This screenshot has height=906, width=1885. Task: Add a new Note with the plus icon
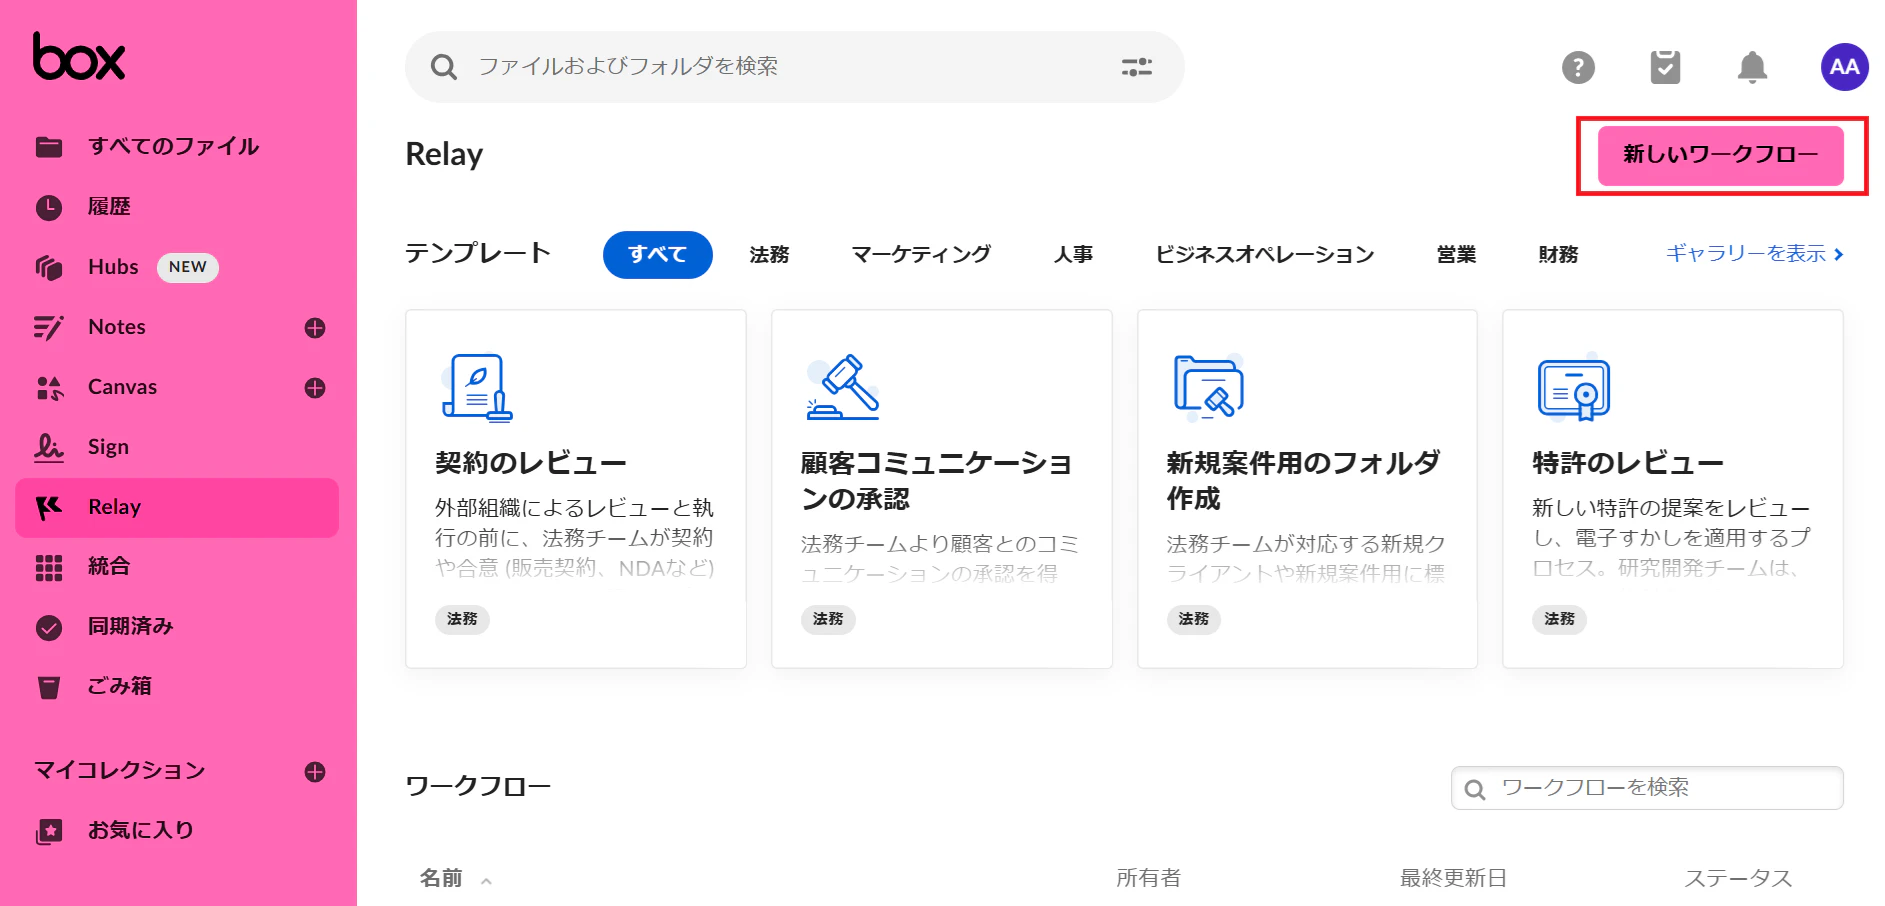(x=315, y=328)
